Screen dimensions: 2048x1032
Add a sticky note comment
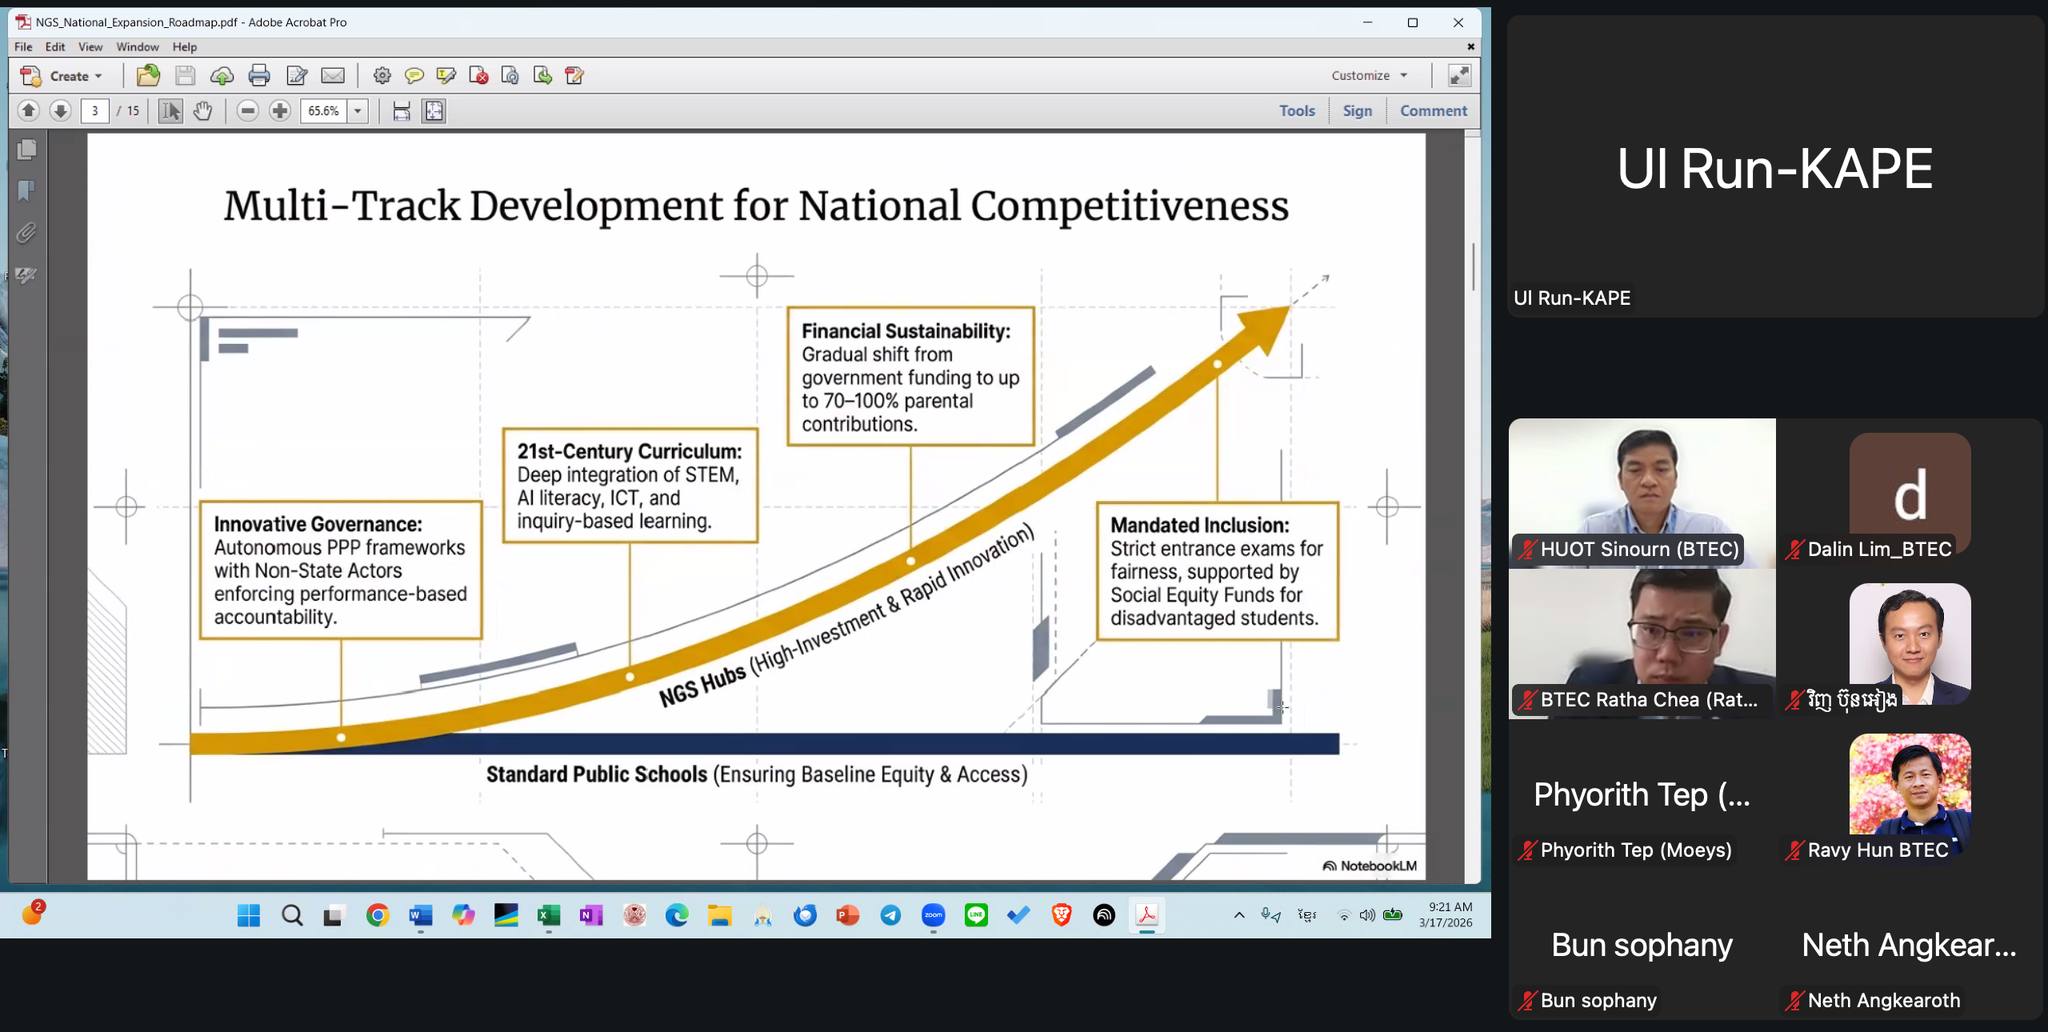click(414, 76)
